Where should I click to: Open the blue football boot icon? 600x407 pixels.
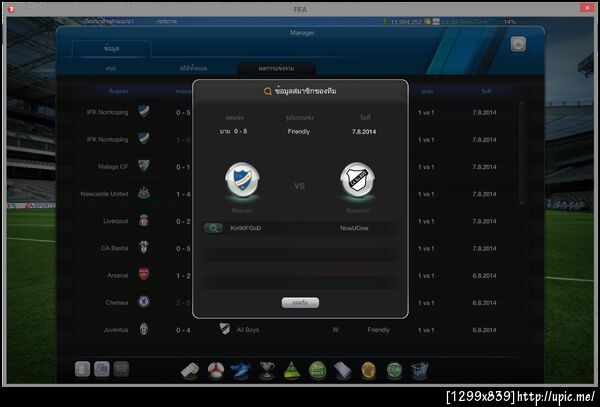click(241, 370)
